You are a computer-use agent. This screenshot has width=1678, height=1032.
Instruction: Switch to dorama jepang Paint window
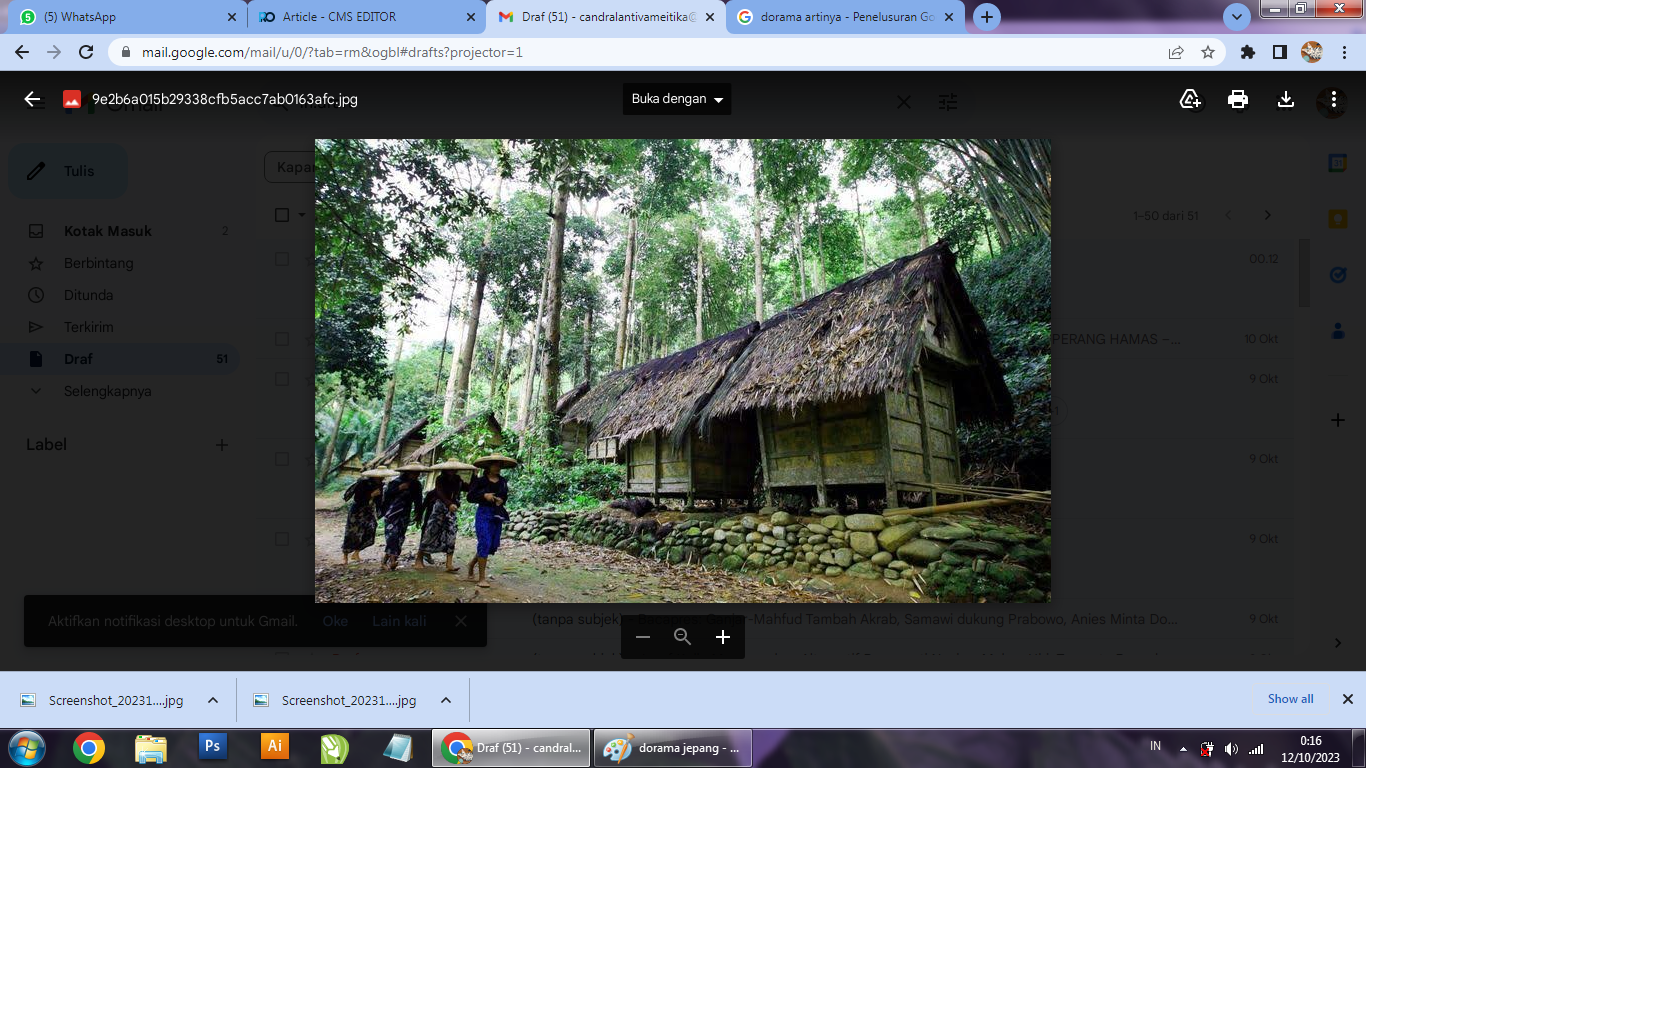(x=673, y=748)
